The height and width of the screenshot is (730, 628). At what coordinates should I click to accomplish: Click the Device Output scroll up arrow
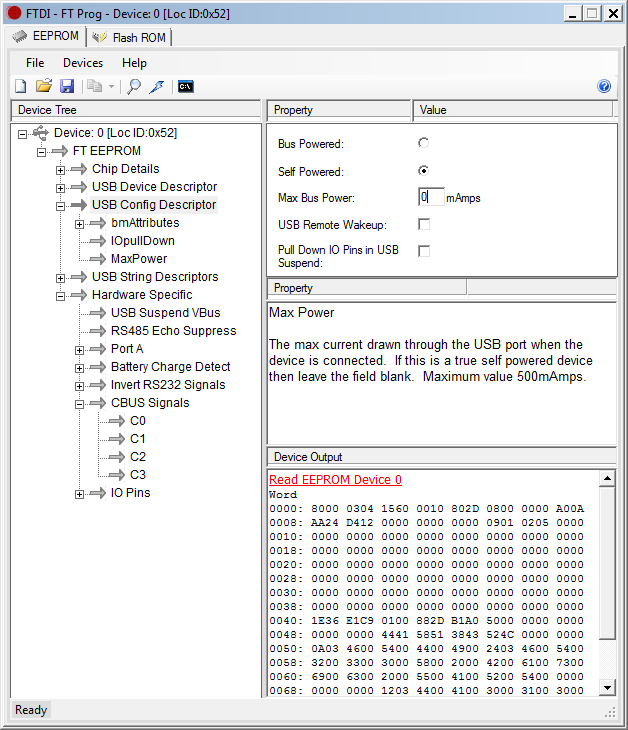pyautogui.click(x=607, y=478)
